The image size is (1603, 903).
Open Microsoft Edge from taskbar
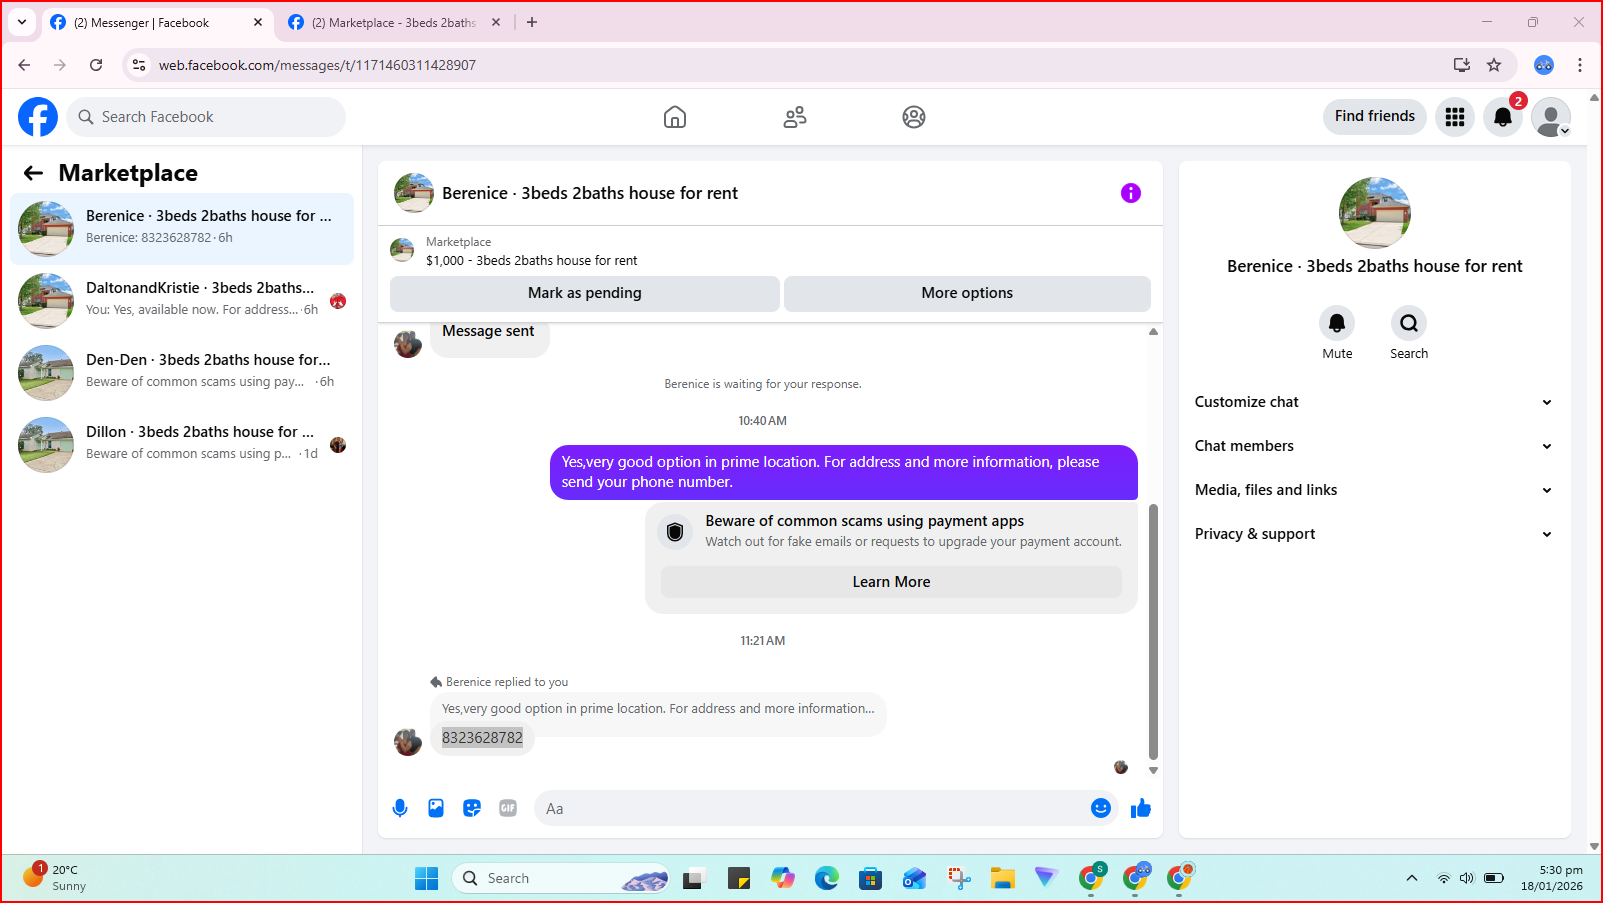click(x=827, y=878)
